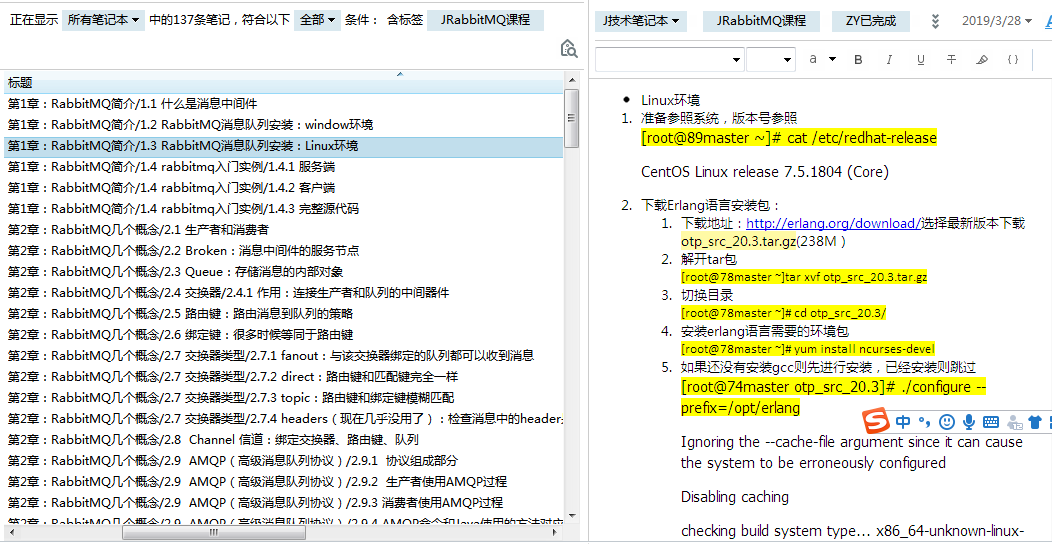This screenshot has width=1052, height=544.
Task: Toggle underline formatting
Action: coord(920,59)
